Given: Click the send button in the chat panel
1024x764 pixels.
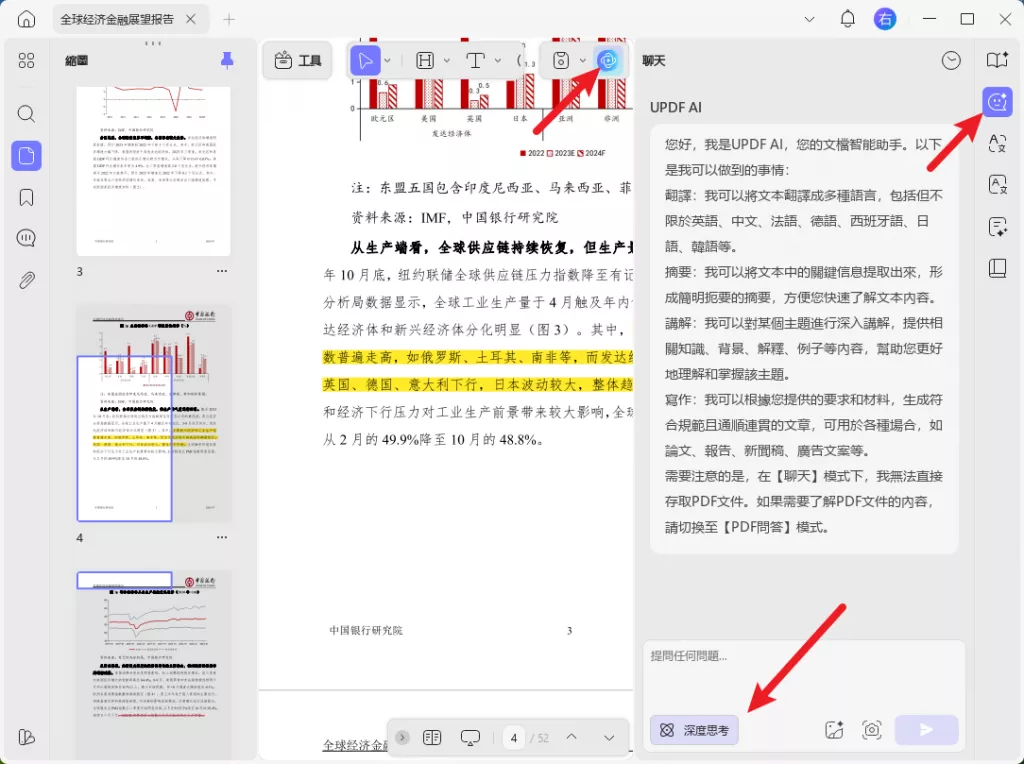Looking at the screenshot, I should tap(926, 730).
